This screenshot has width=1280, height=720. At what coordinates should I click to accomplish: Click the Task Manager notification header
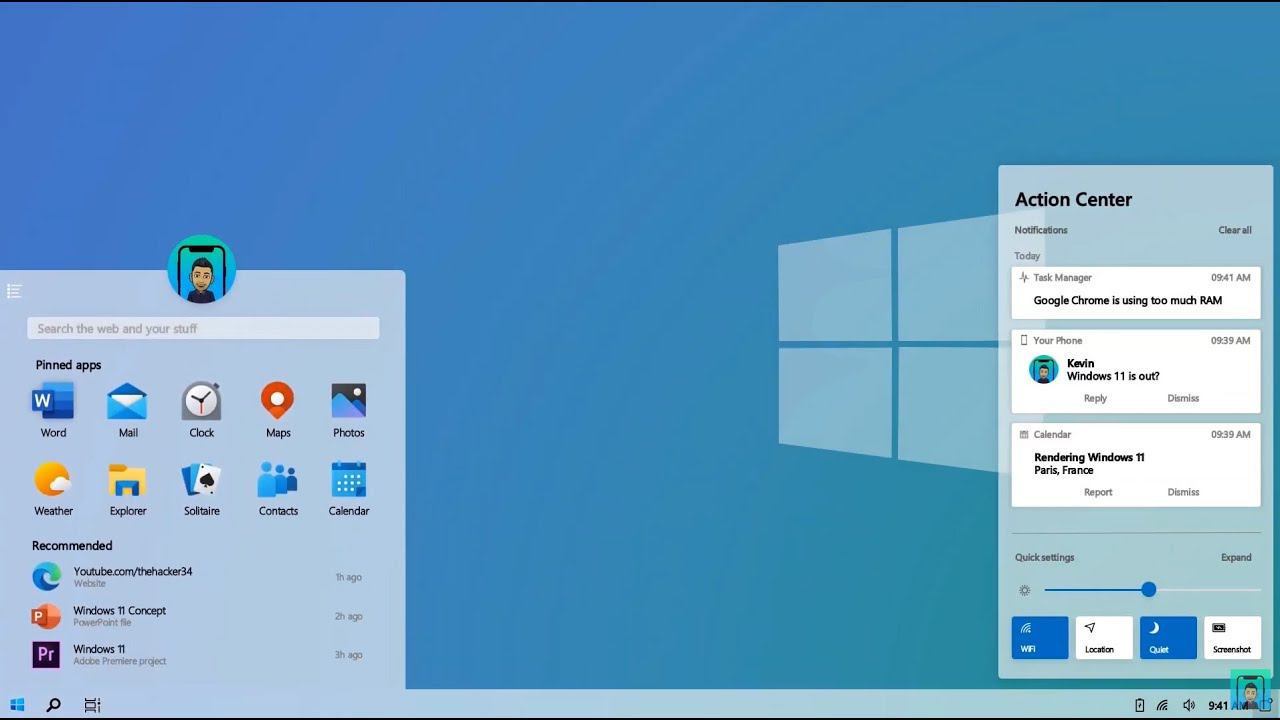click(1062, 278)
